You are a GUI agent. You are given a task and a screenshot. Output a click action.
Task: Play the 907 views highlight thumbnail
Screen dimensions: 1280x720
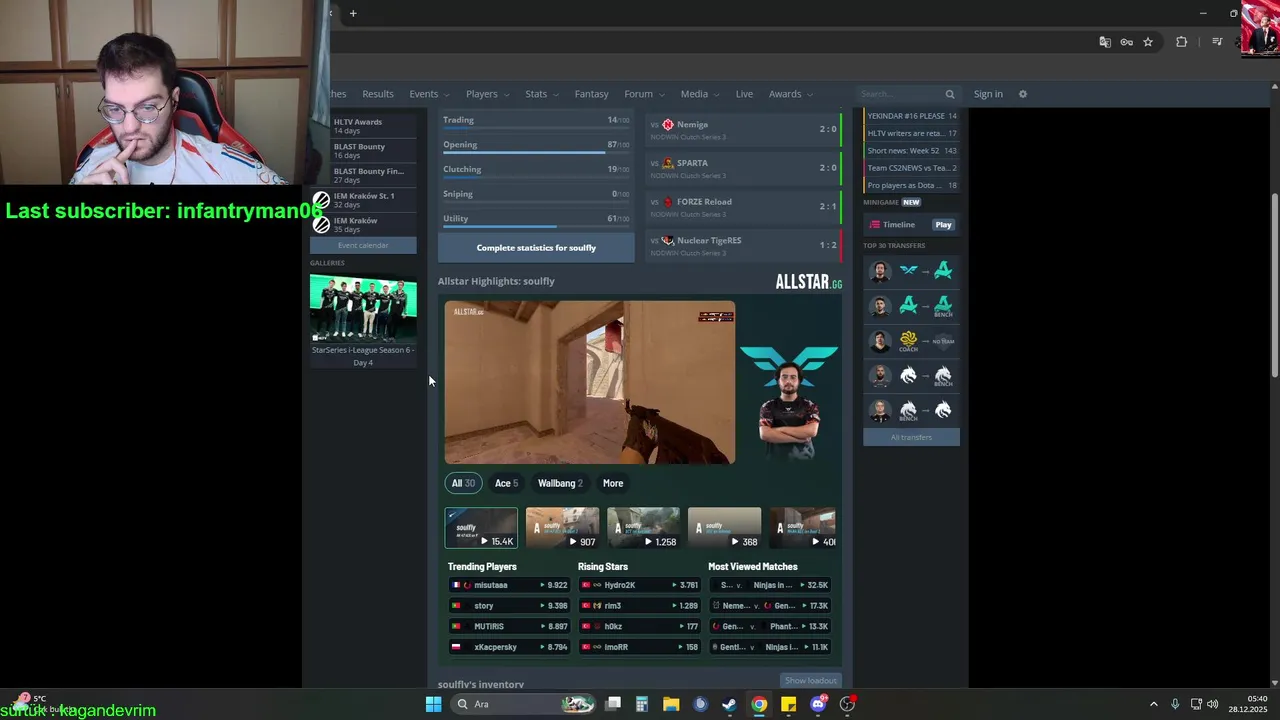click(x=562, y=528)
